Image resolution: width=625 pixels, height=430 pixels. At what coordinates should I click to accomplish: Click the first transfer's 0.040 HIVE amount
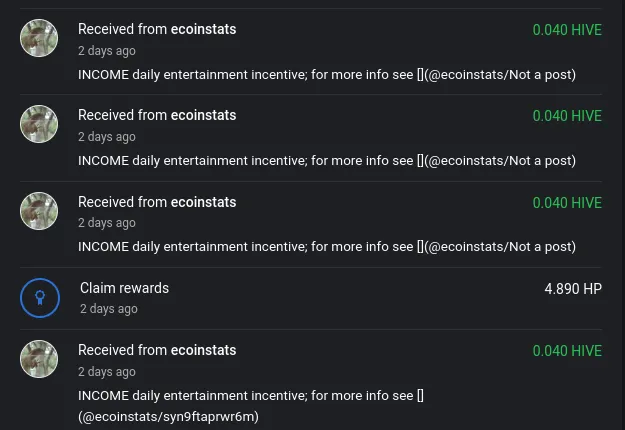(567, 30)
